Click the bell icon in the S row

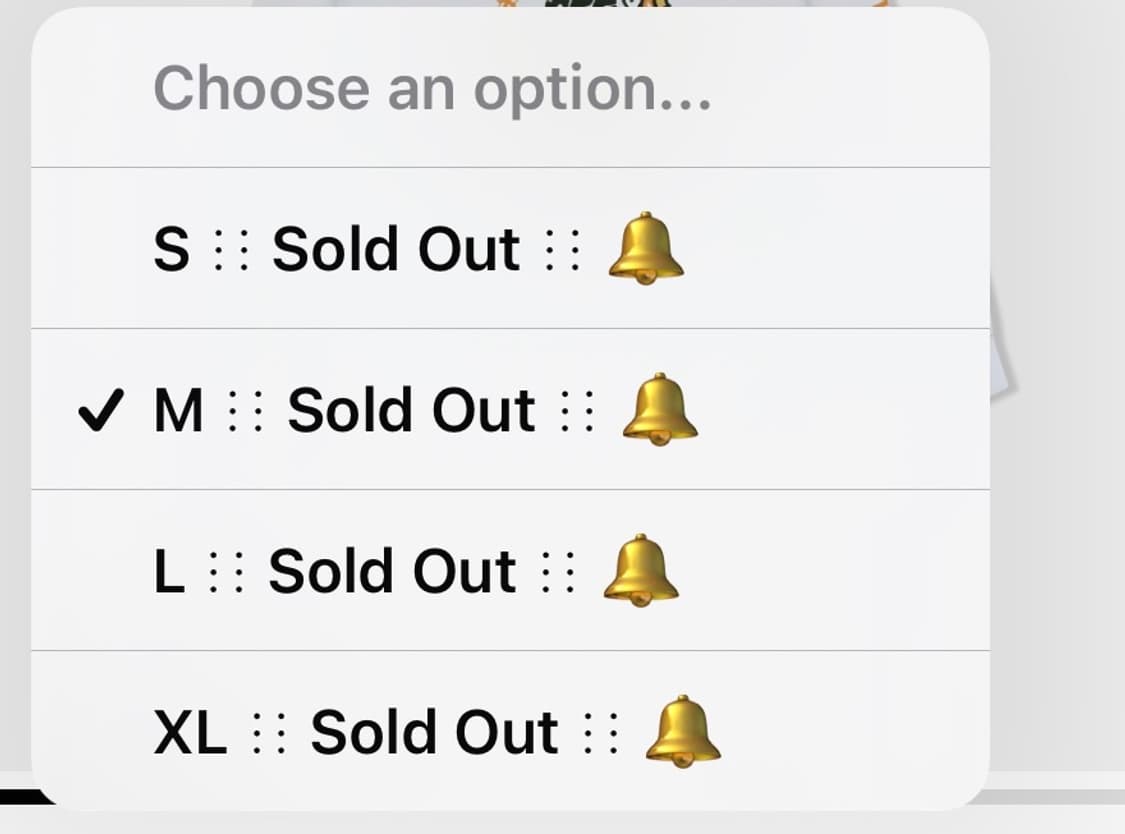pos(646,249)
